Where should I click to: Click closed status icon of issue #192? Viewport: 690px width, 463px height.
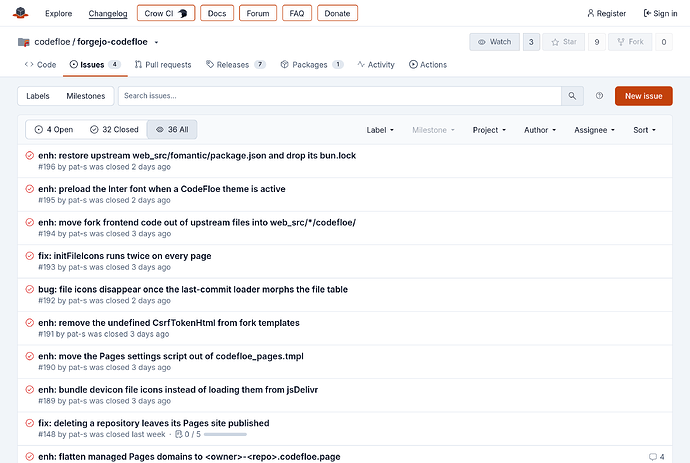tap(29, 289)
